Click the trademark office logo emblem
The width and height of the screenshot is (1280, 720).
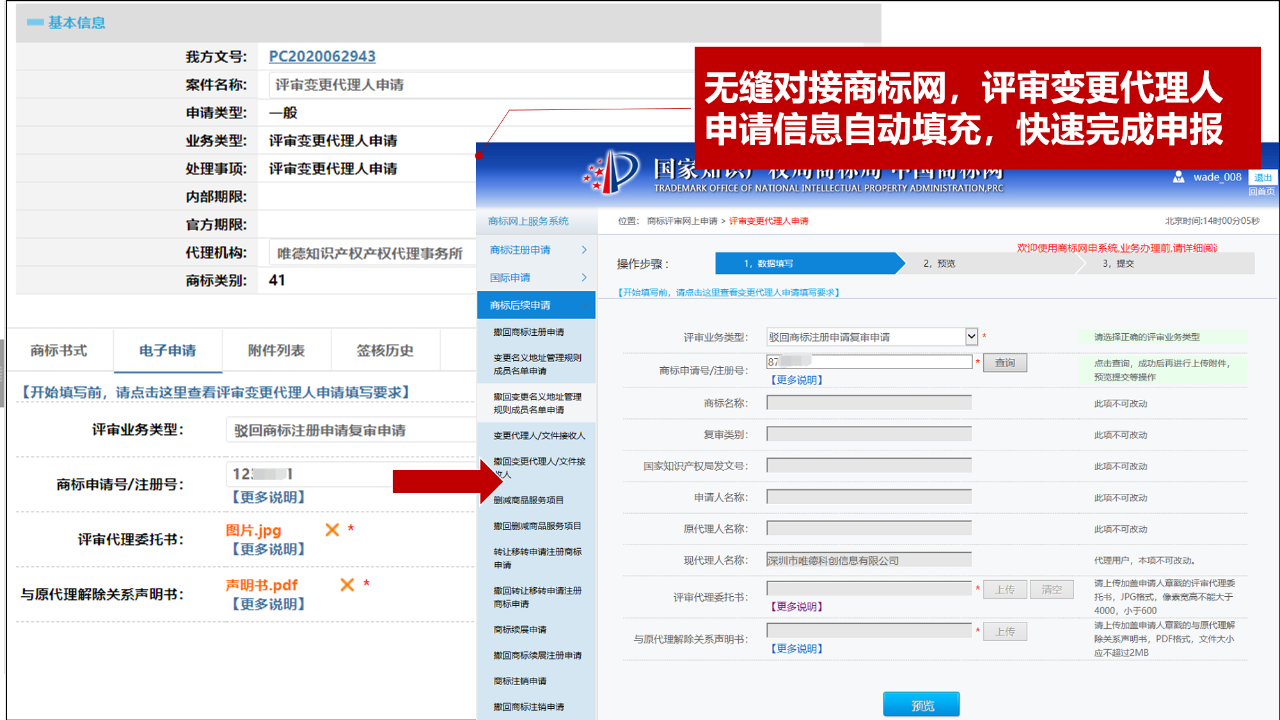click(610, 172)
